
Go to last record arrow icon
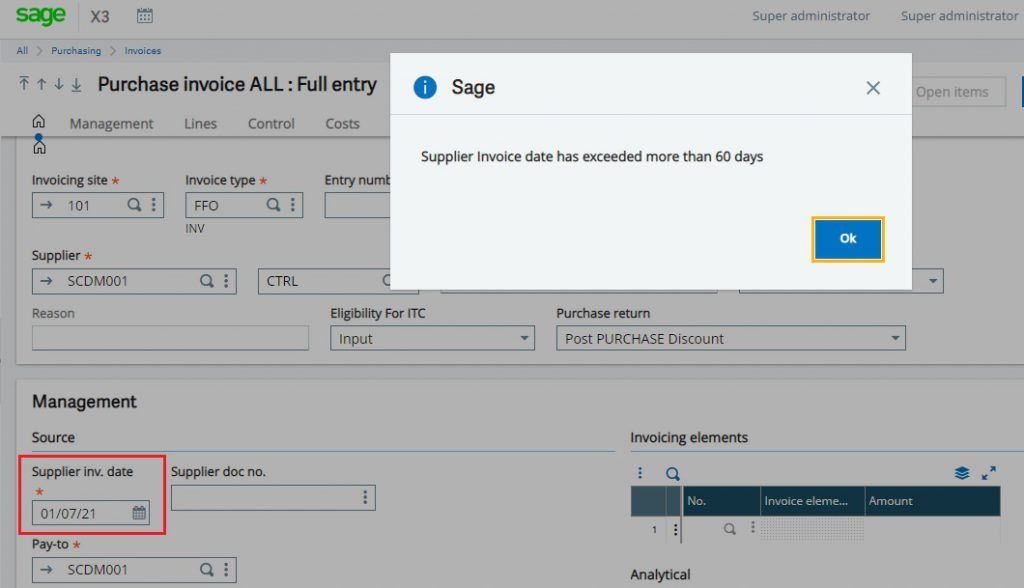click(x=76, y=84)
